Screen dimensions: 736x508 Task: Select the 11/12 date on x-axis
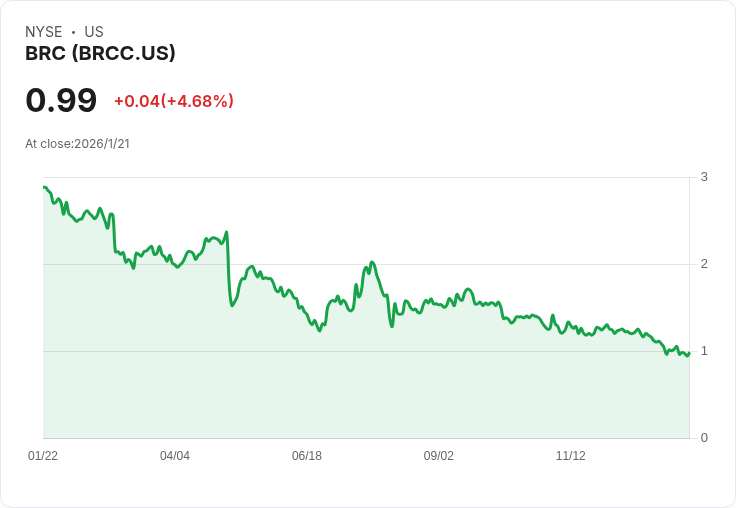point(571,456)
